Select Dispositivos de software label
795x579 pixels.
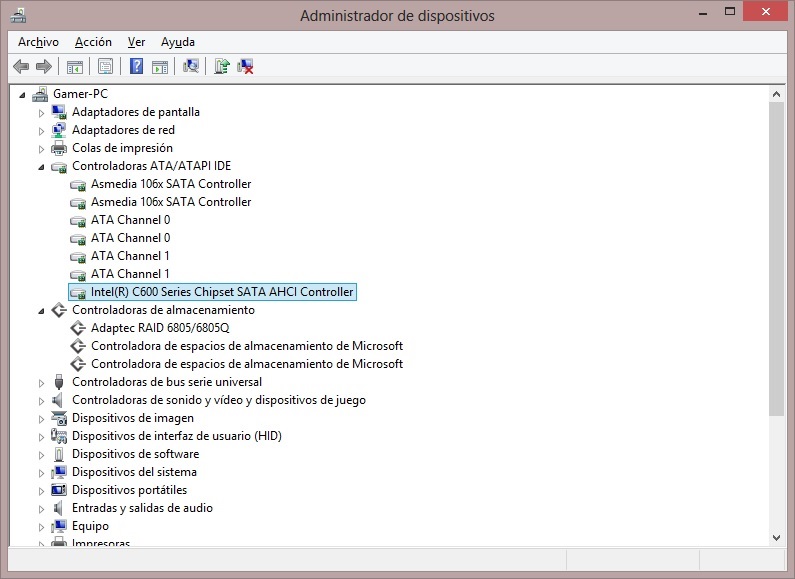point(135,454)
